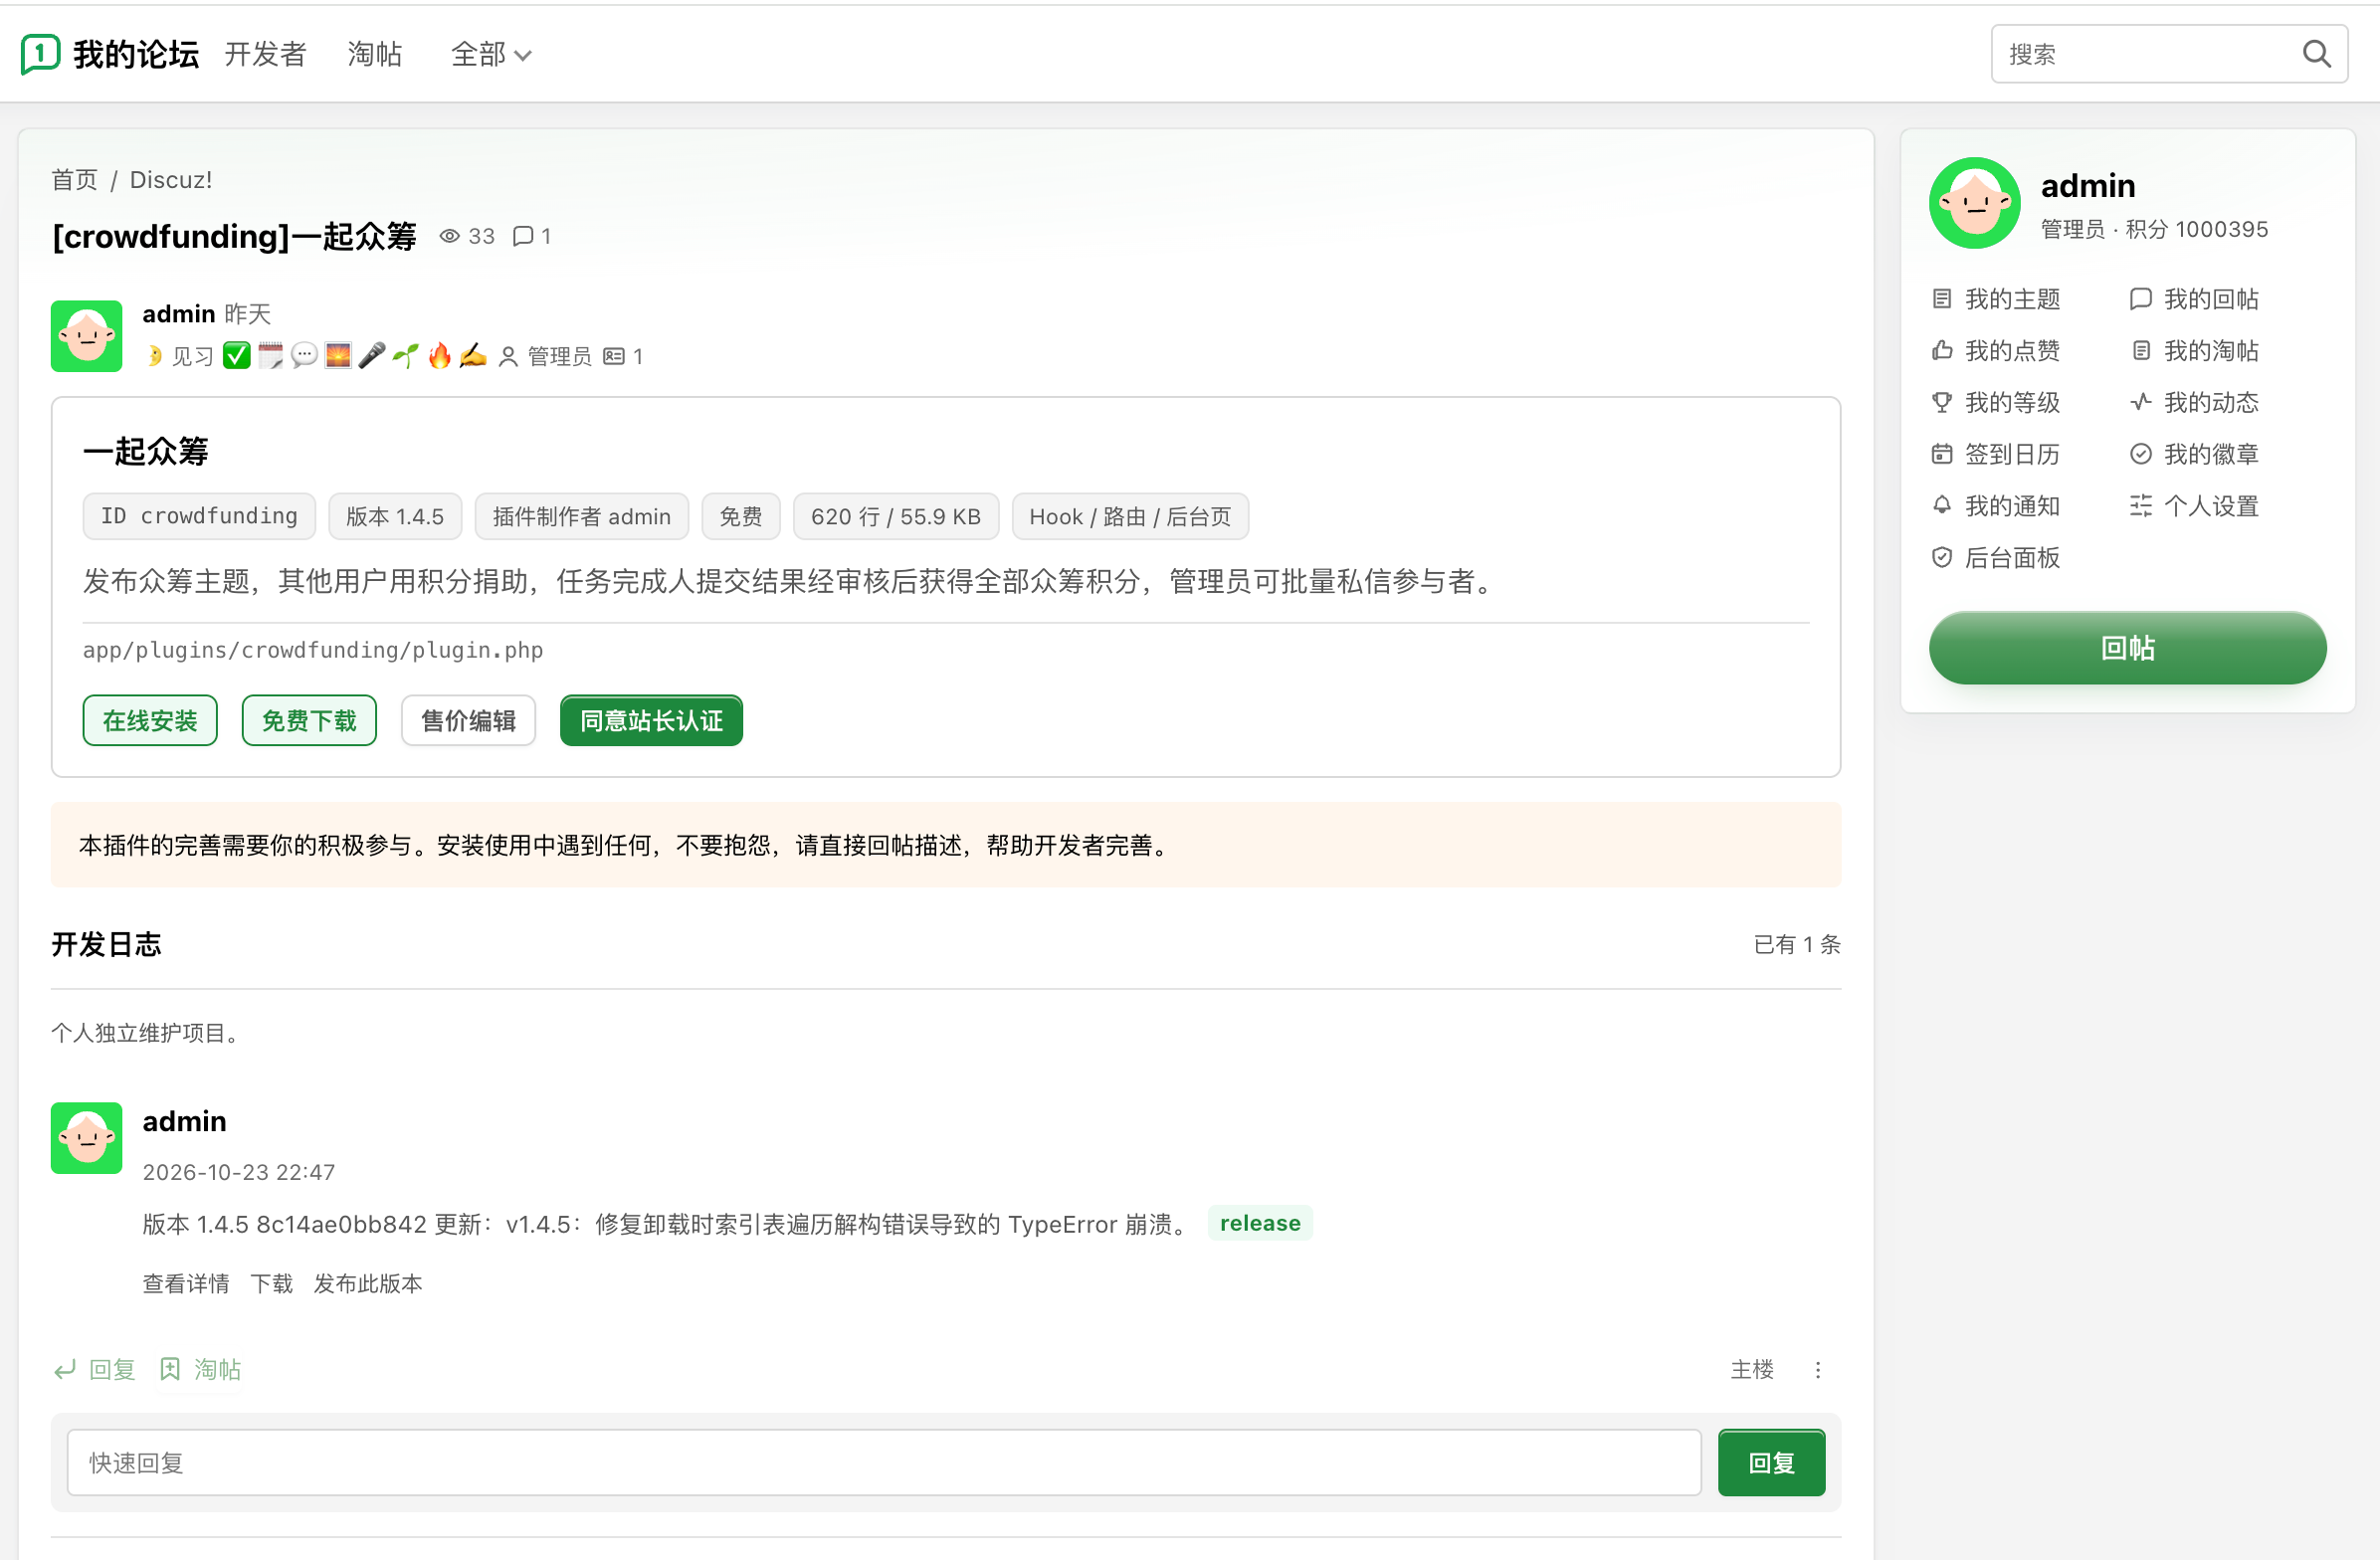Image resolution: width=2380 pixels, height=1560 pixels.
Task: Click the writing hand badge icon
Action: pyautogui.click(x=473, y=356)
